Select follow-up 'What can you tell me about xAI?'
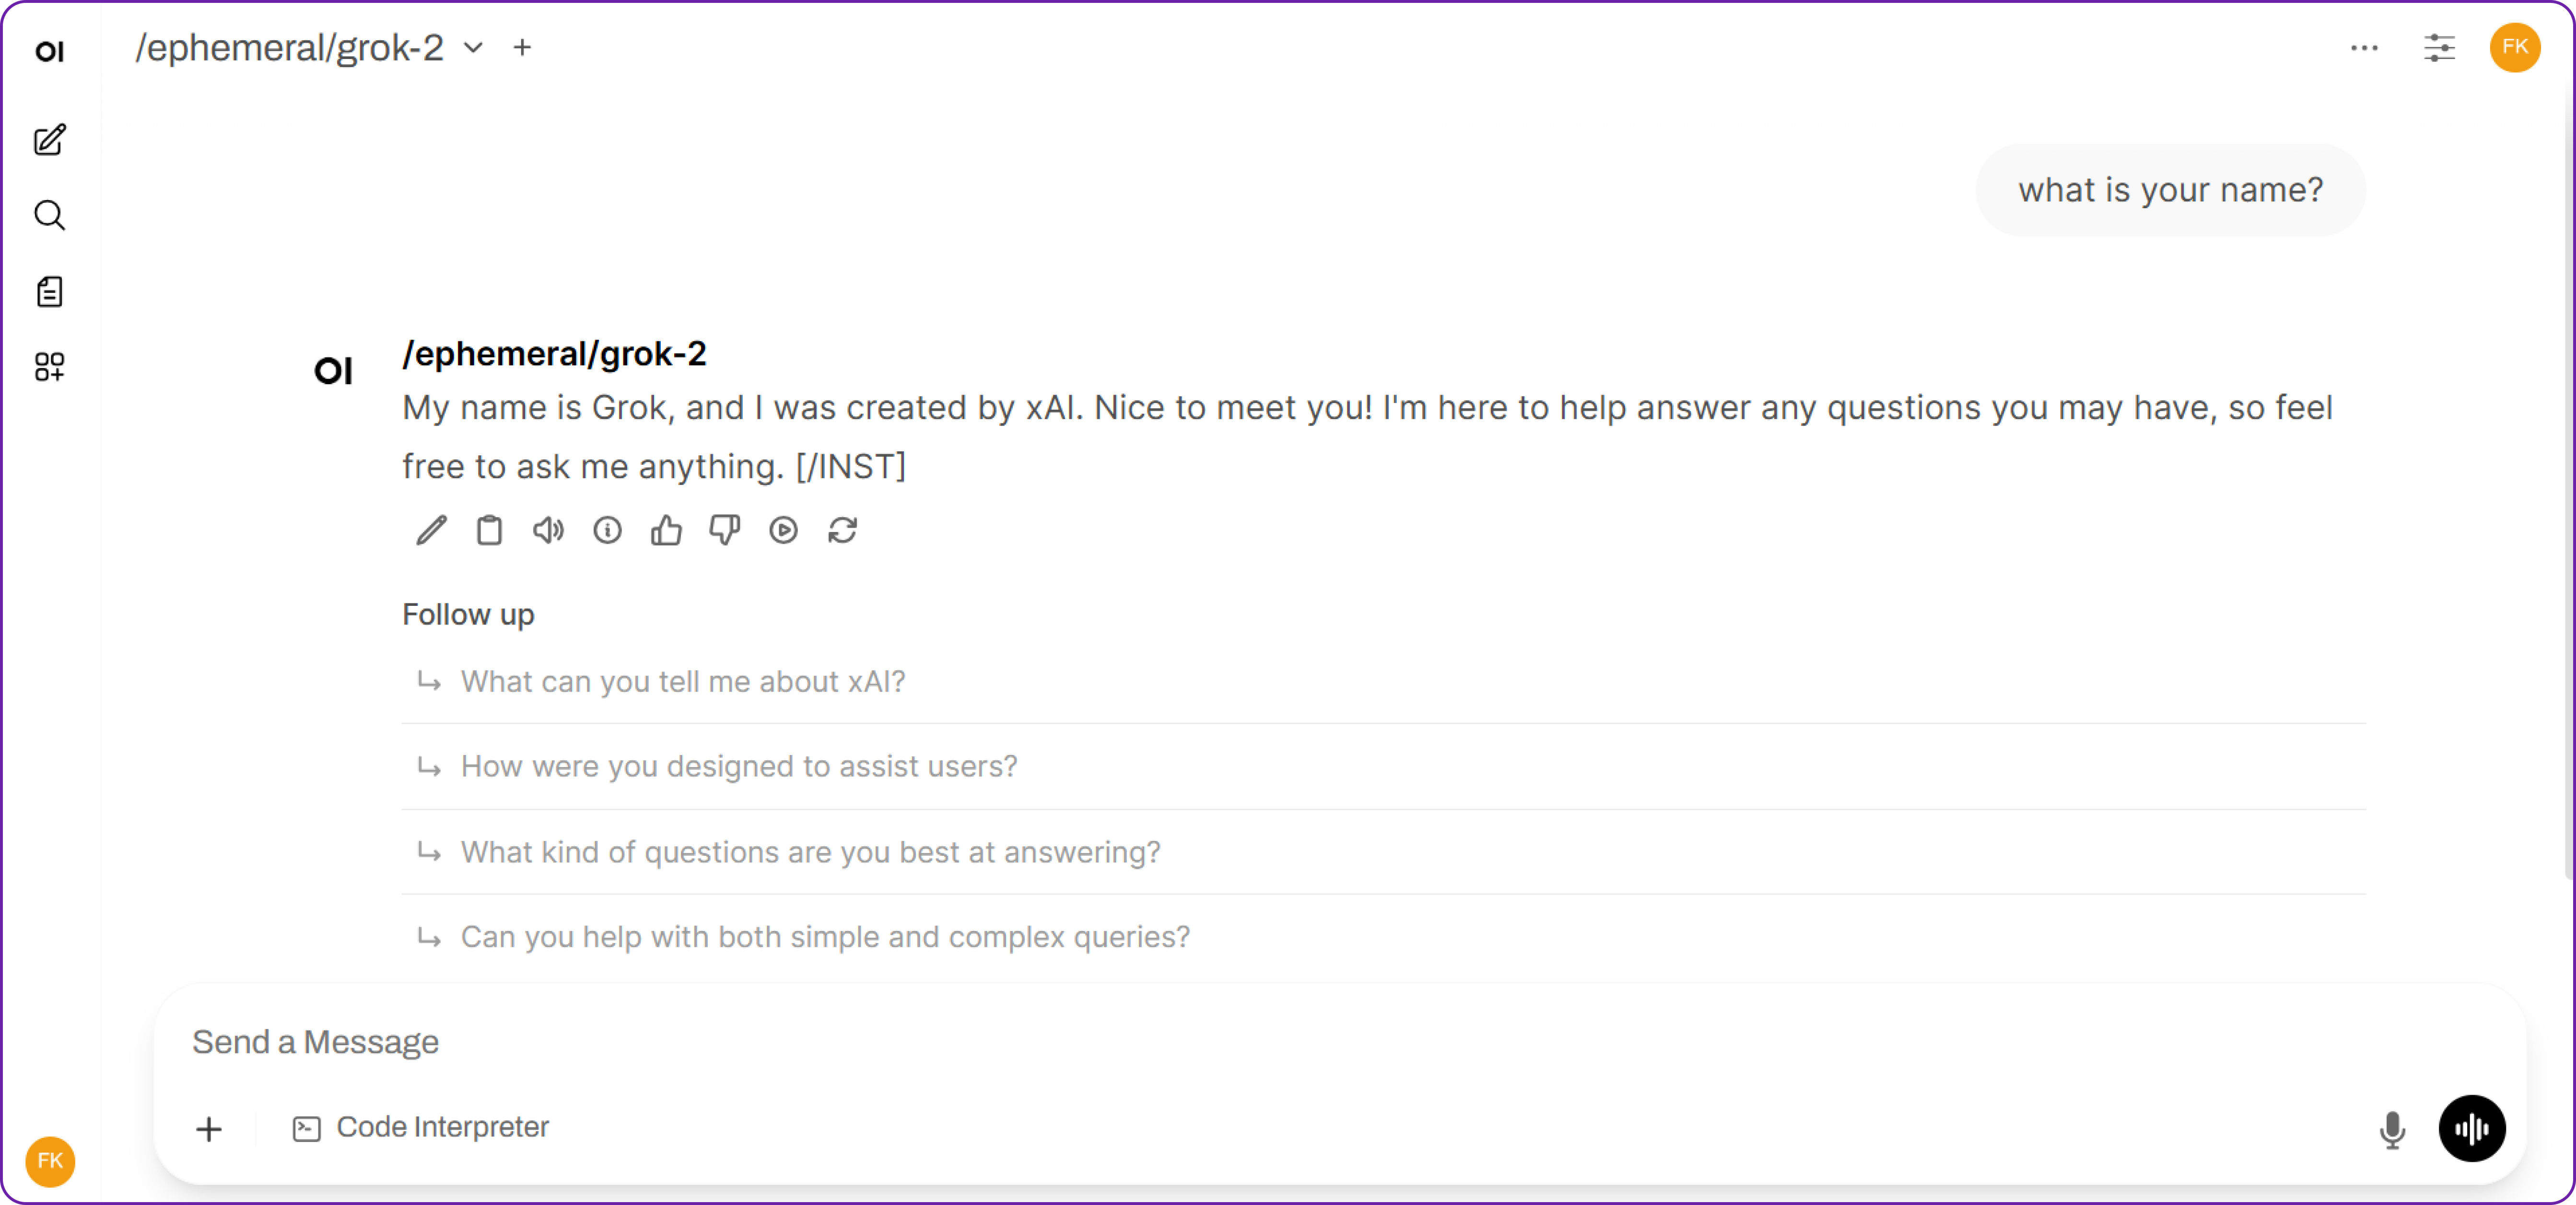Viewport: 2576px width, 1205px height. click(x=682, y=681)
